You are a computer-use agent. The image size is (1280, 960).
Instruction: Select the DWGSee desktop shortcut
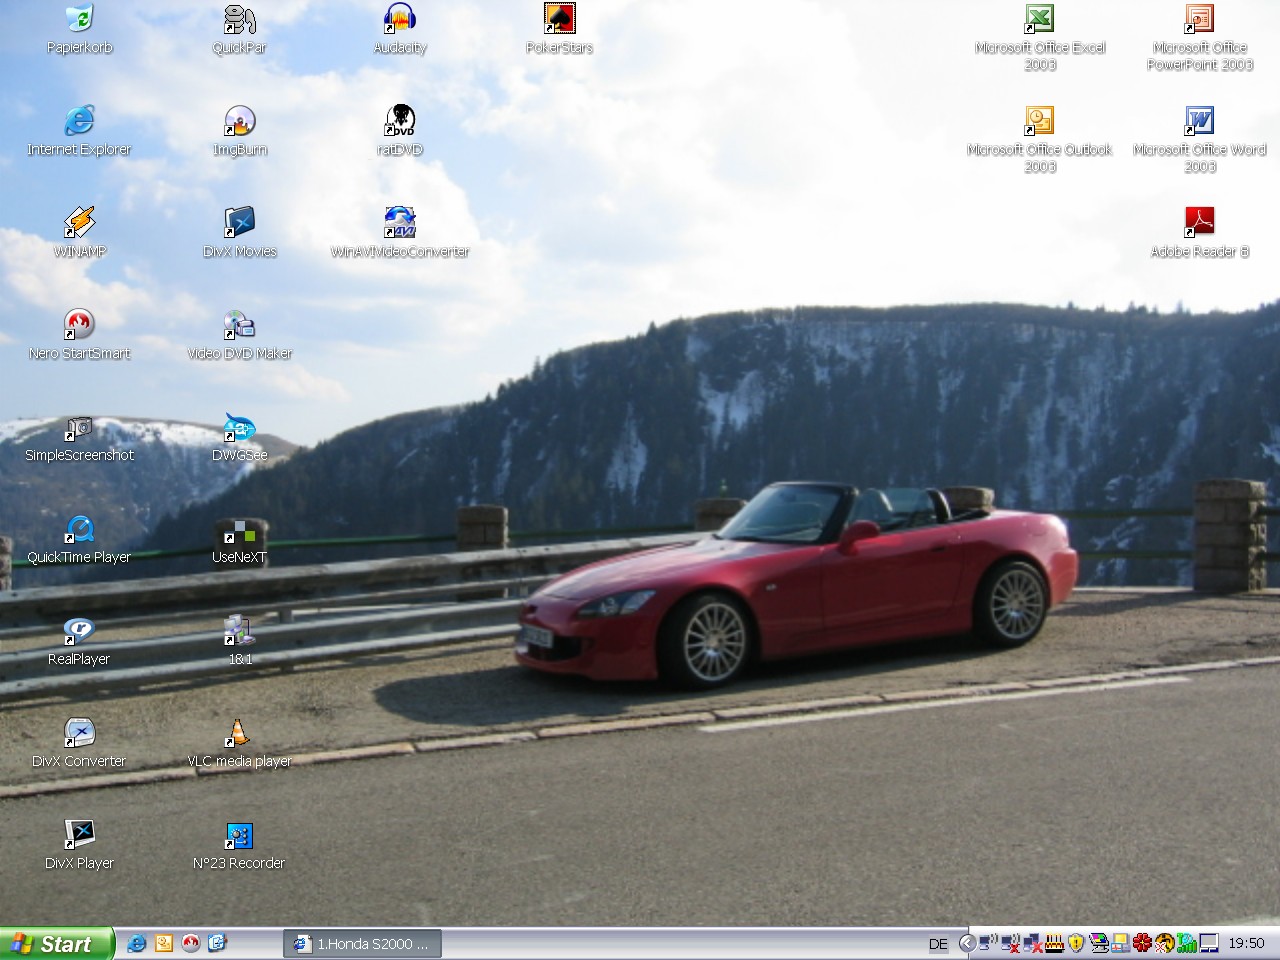tap(239, 428)
